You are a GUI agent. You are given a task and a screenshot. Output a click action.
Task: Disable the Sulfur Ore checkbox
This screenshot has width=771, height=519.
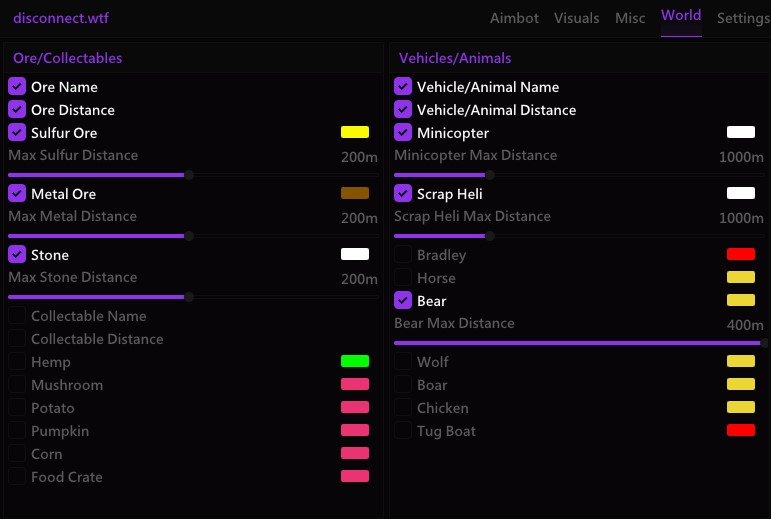click(17, 133)
